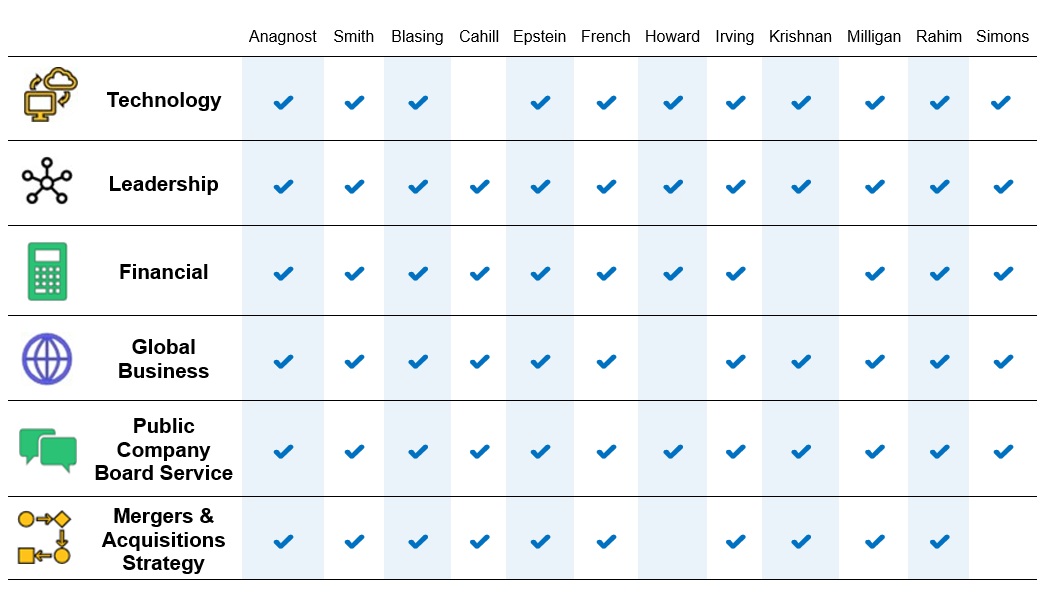The height and width of the screenshot is (592, 1041).
Task: Select the Simons column header
Action: (x=1002, y=37)
